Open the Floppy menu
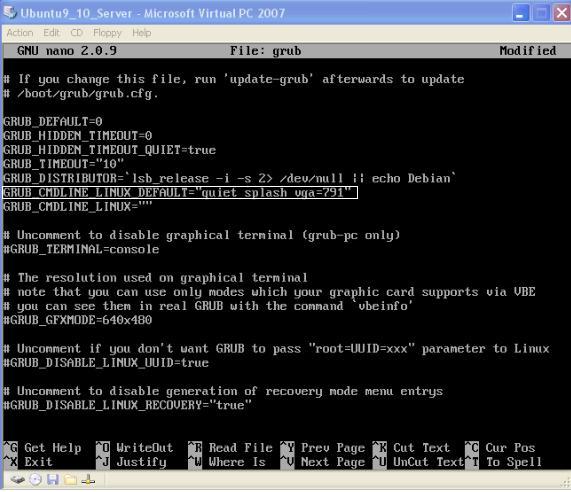Viewport: 571px width, 492px height. point(107,33)
